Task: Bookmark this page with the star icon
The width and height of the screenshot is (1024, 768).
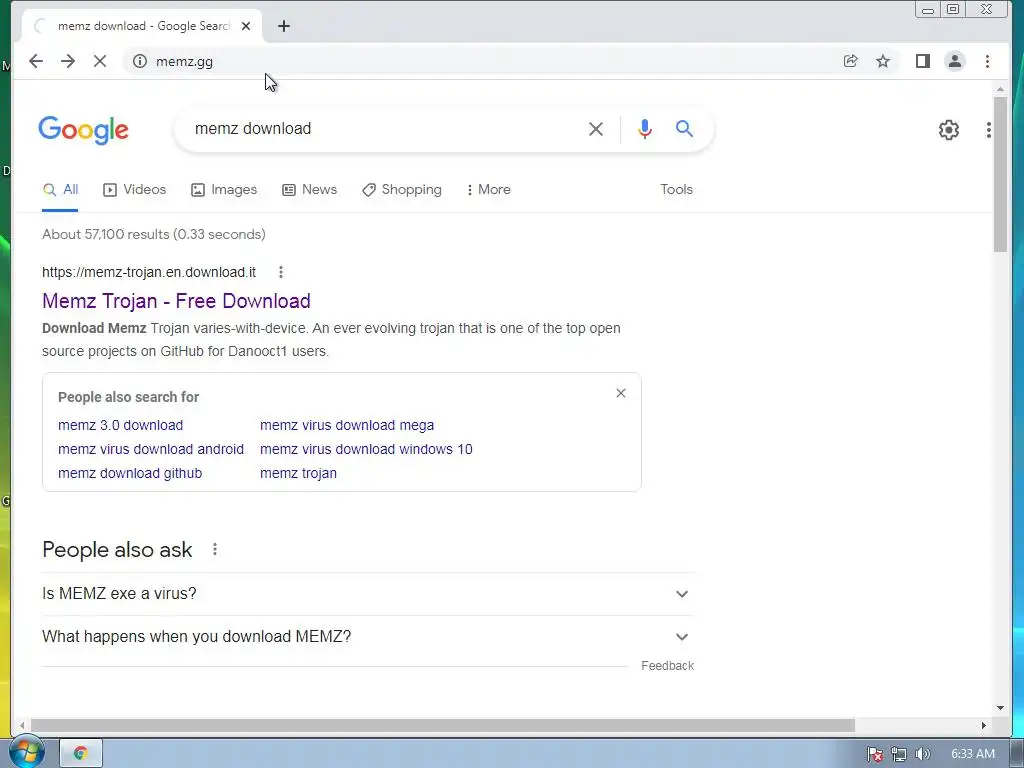Action: pyautogui.click(x=883, y=61)
